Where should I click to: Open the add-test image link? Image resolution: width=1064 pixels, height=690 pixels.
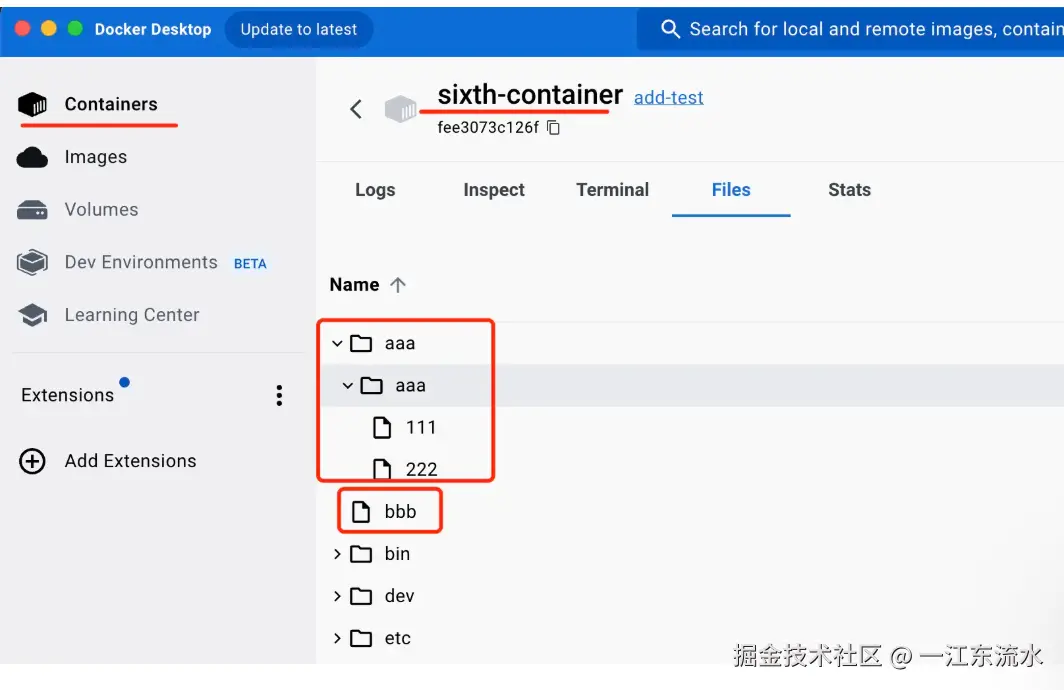668,97
